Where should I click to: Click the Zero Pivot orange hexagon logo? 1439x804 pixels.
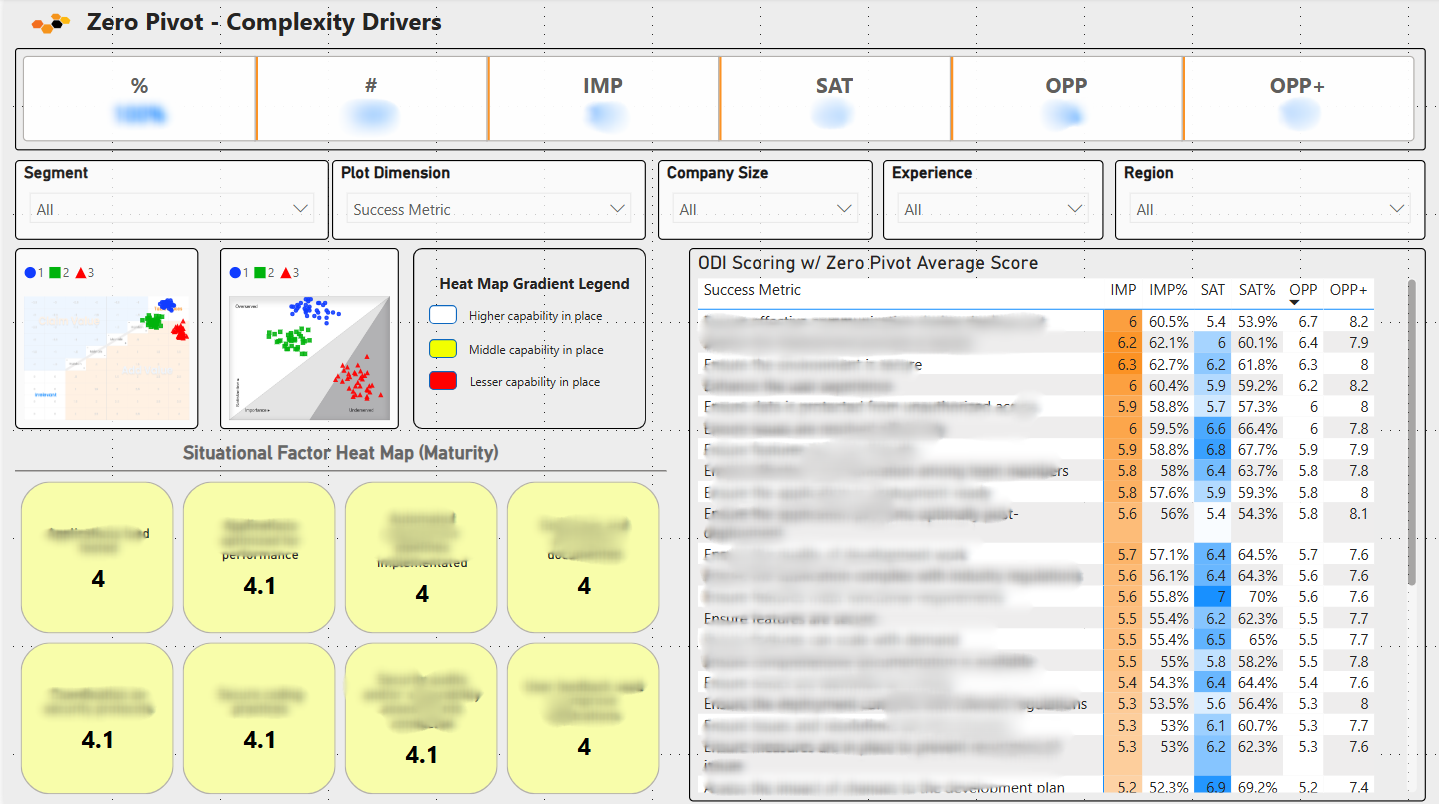[51, 22]
